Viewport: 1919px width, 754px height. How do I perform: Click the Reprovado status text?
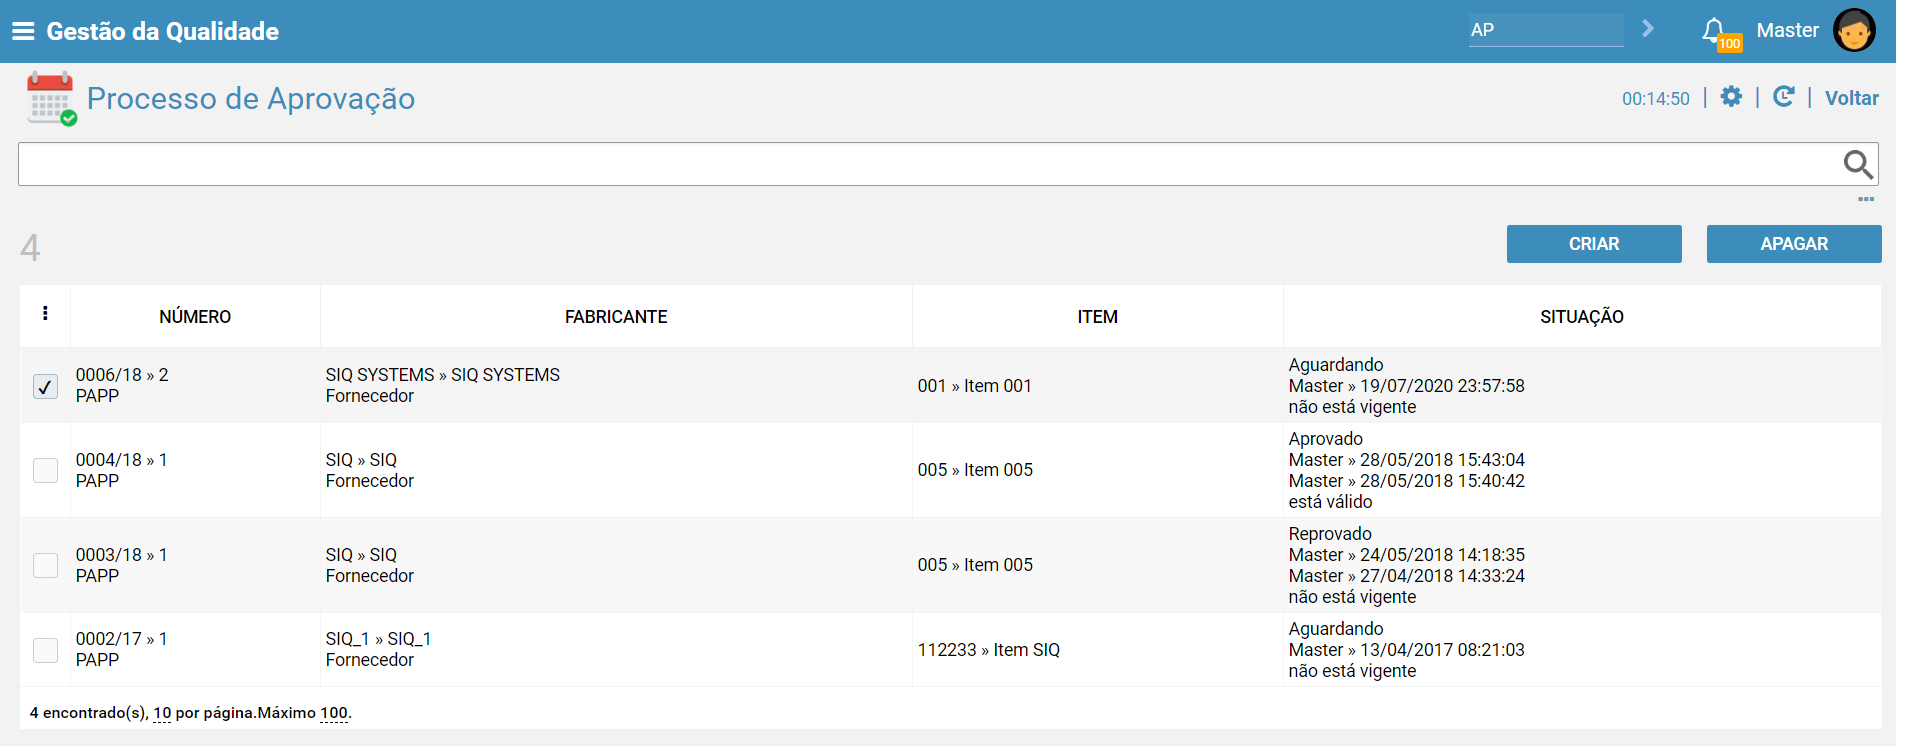[x=1330, y=534]
